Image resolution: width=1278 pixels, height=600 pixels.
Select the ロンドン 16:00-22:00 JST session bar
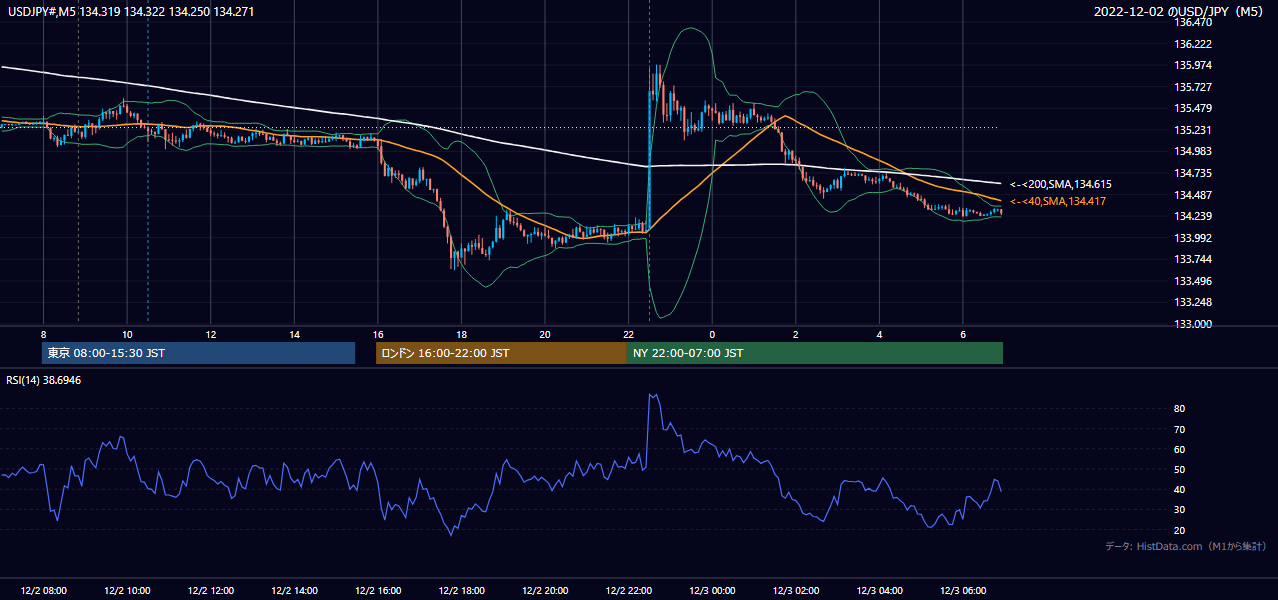pyautogui.click(x=501, y=353)
